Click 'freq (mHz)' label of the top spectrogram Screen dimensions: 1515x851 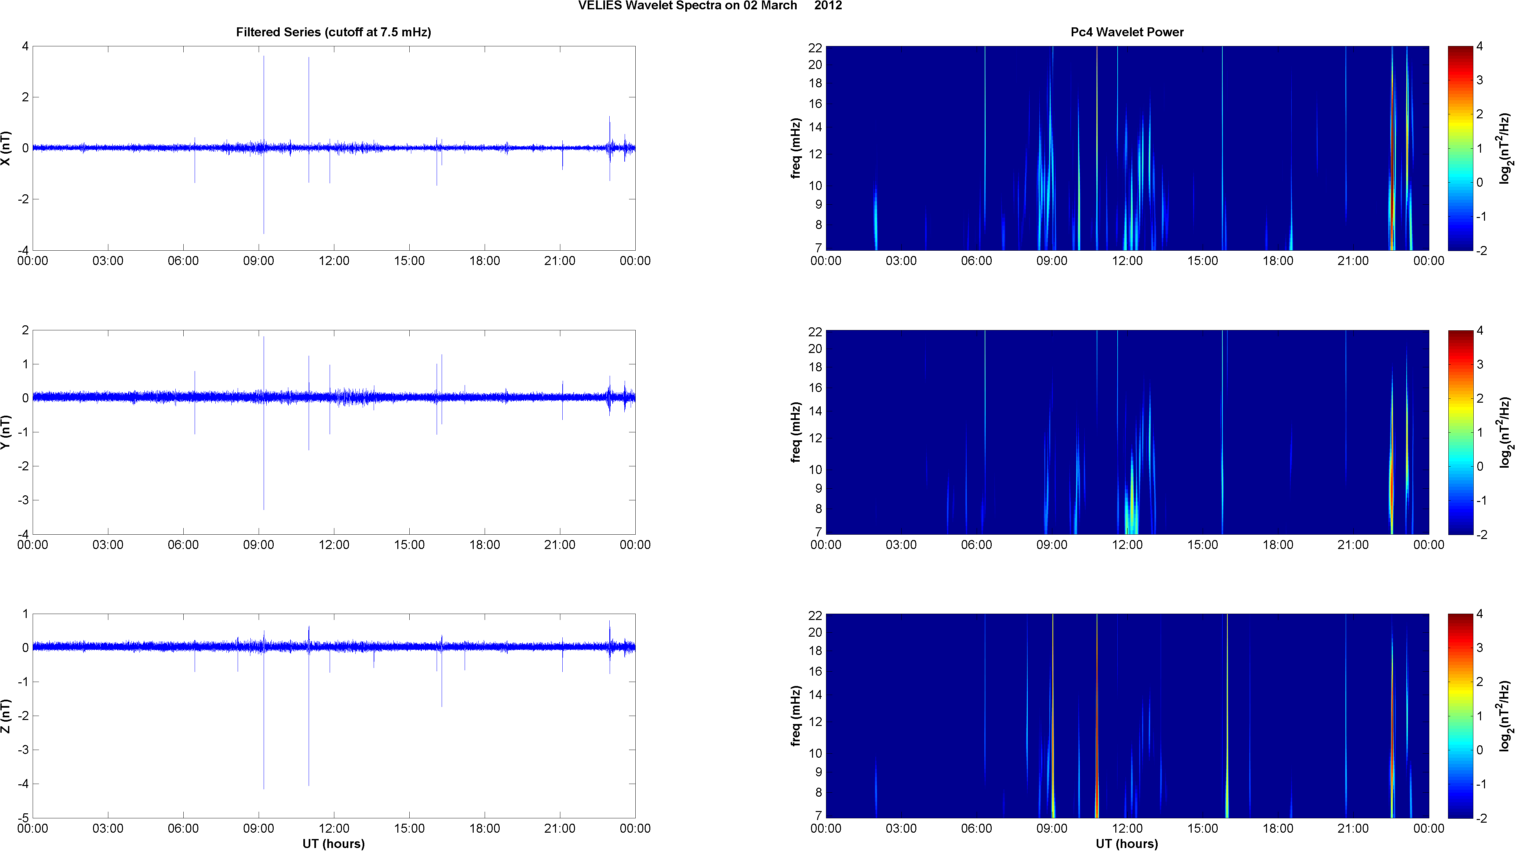[x=796, y=148]
